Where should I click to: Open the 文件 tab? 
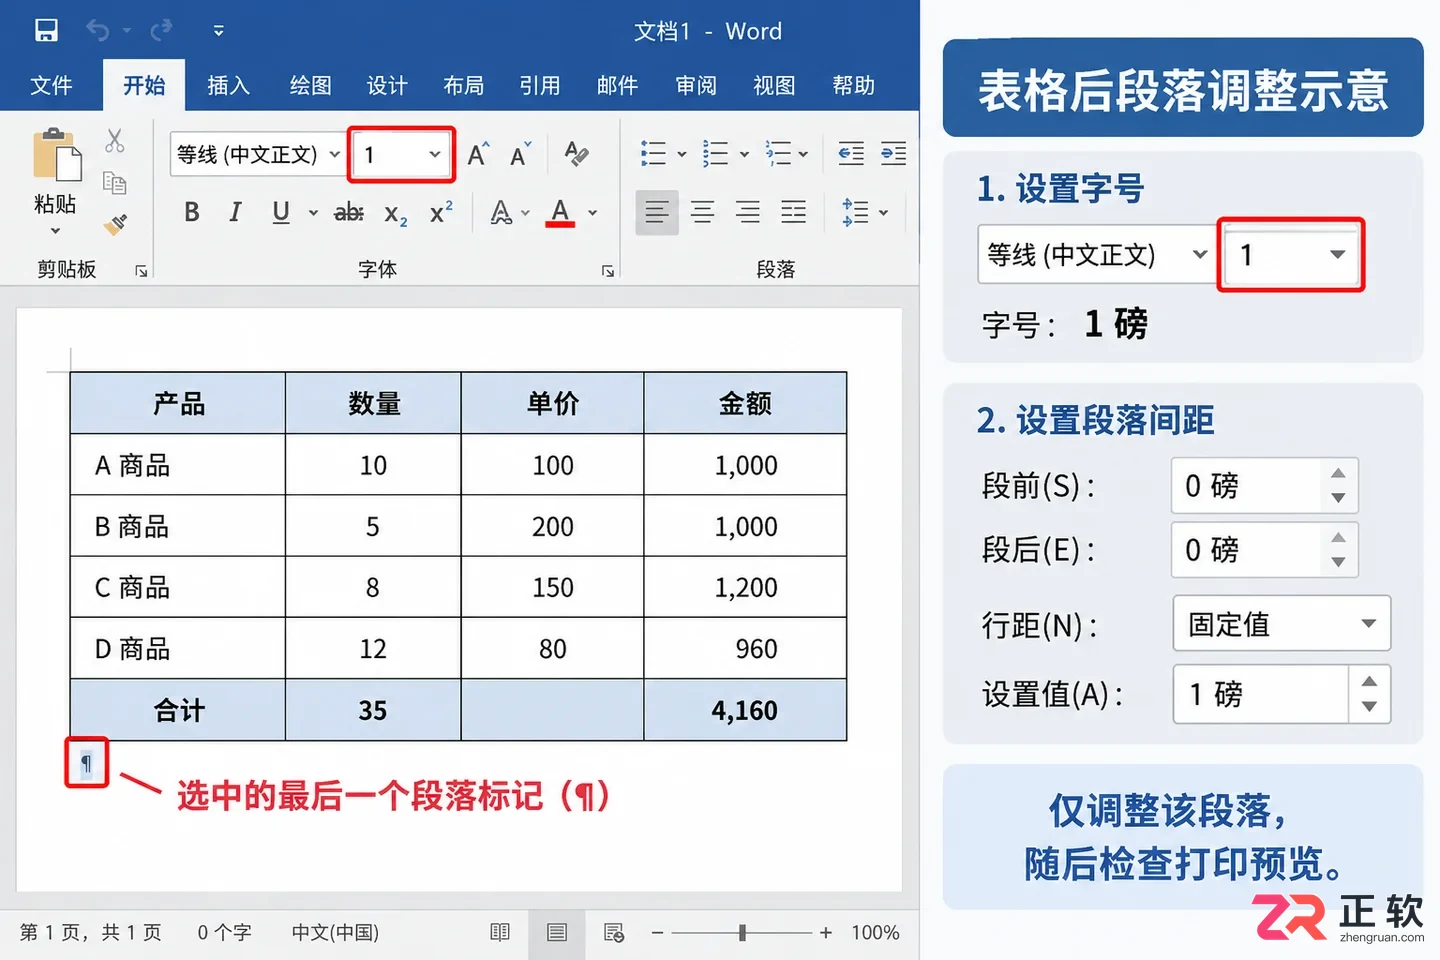[x=51, y=85]
